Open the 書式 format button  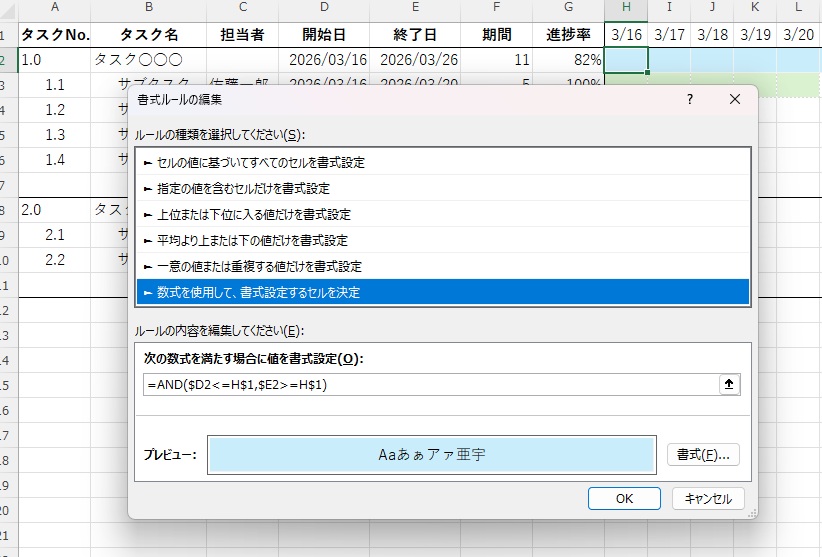[x=702, y=454]
